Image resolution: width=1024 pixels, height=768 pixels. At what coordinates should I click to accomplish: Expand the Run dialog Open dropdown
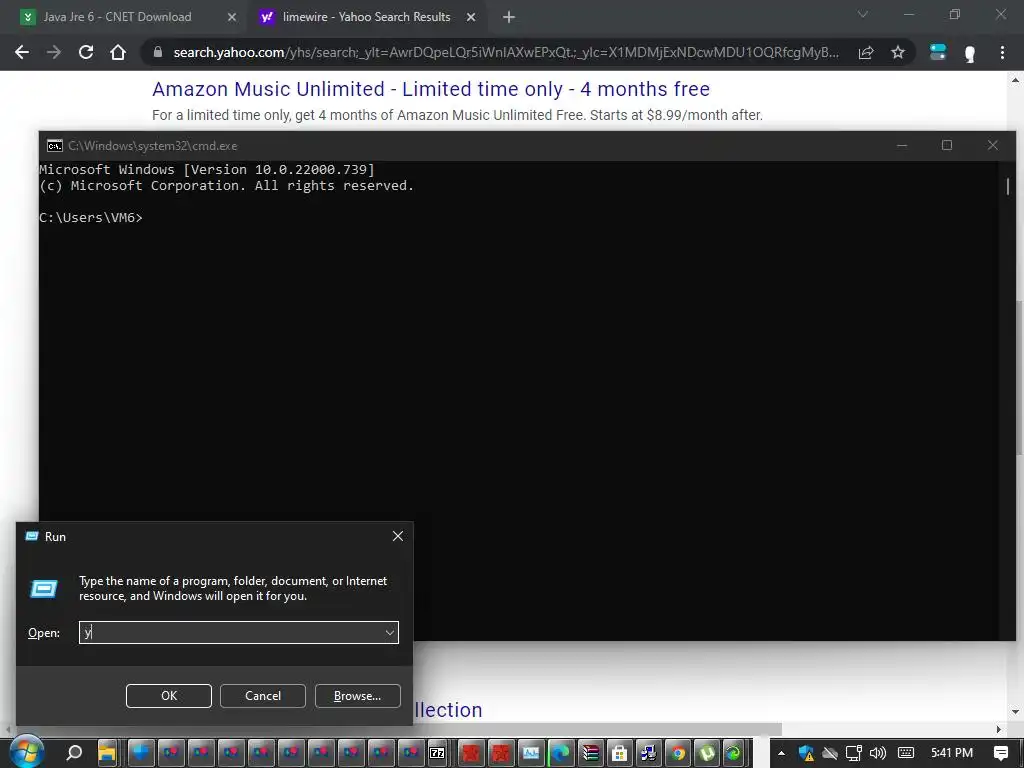(x=390, y=632)
